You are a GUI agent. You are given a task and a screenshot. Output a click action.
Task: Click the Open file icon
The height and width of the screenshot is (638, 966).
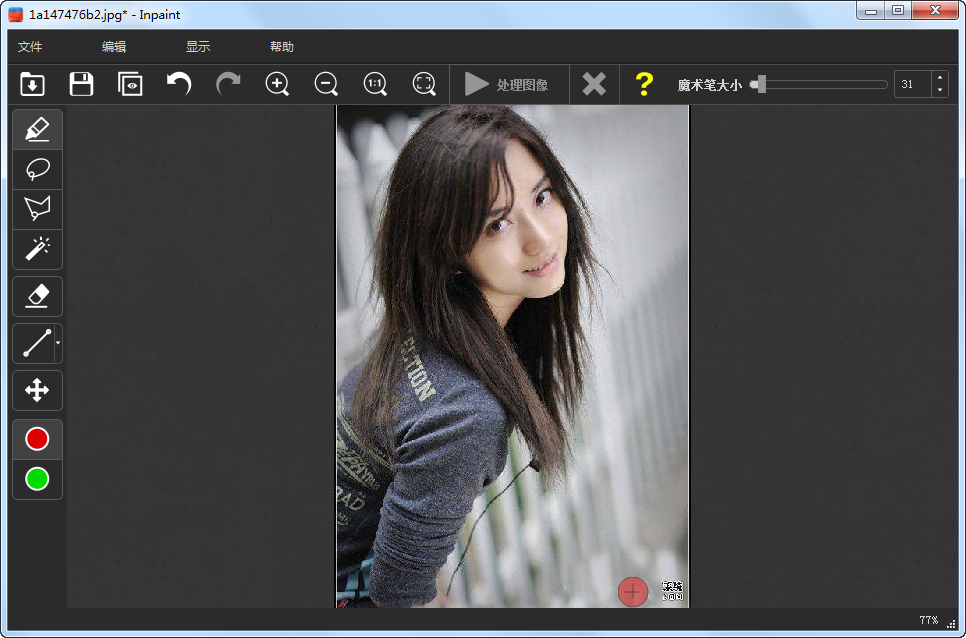[x=32, y=85]
